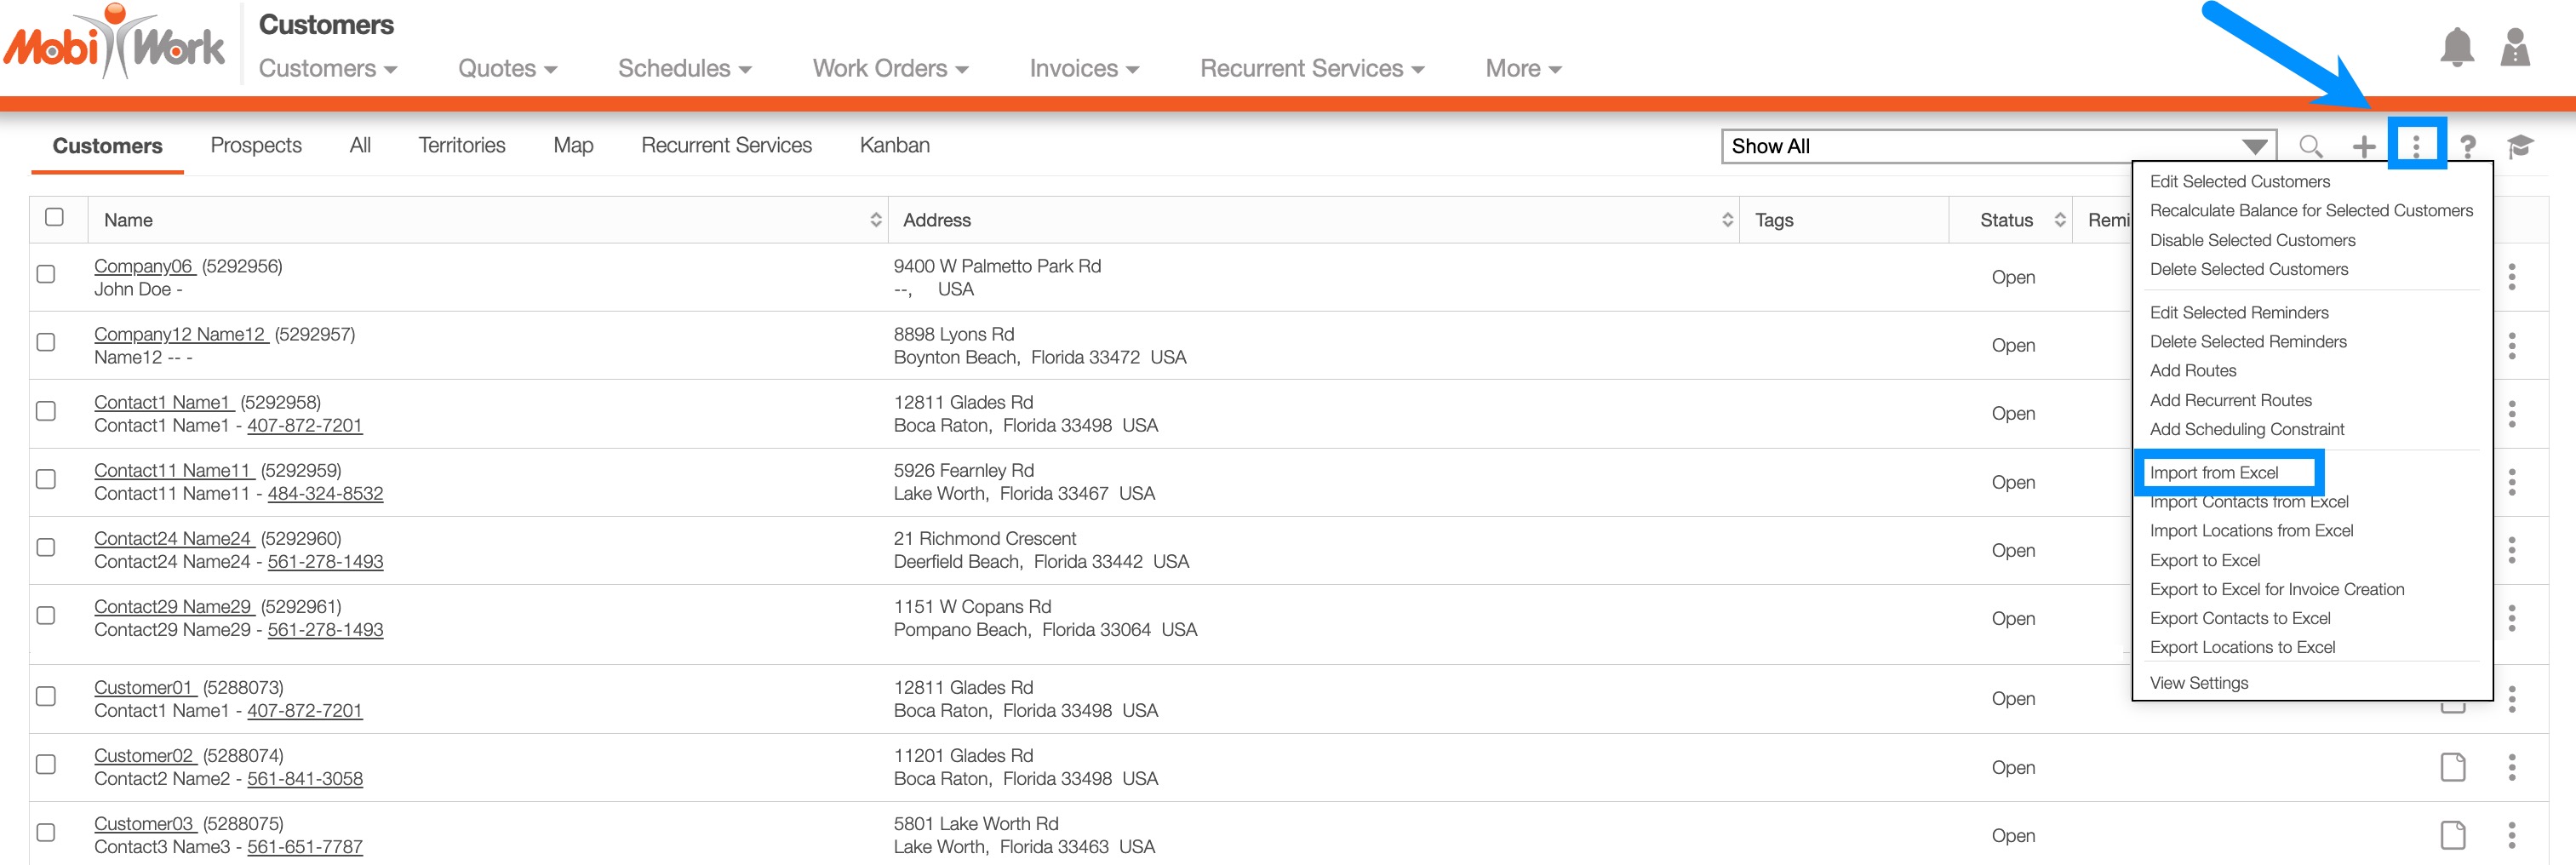Click the notification bell icon
2576x865 pixels.
2456,47
